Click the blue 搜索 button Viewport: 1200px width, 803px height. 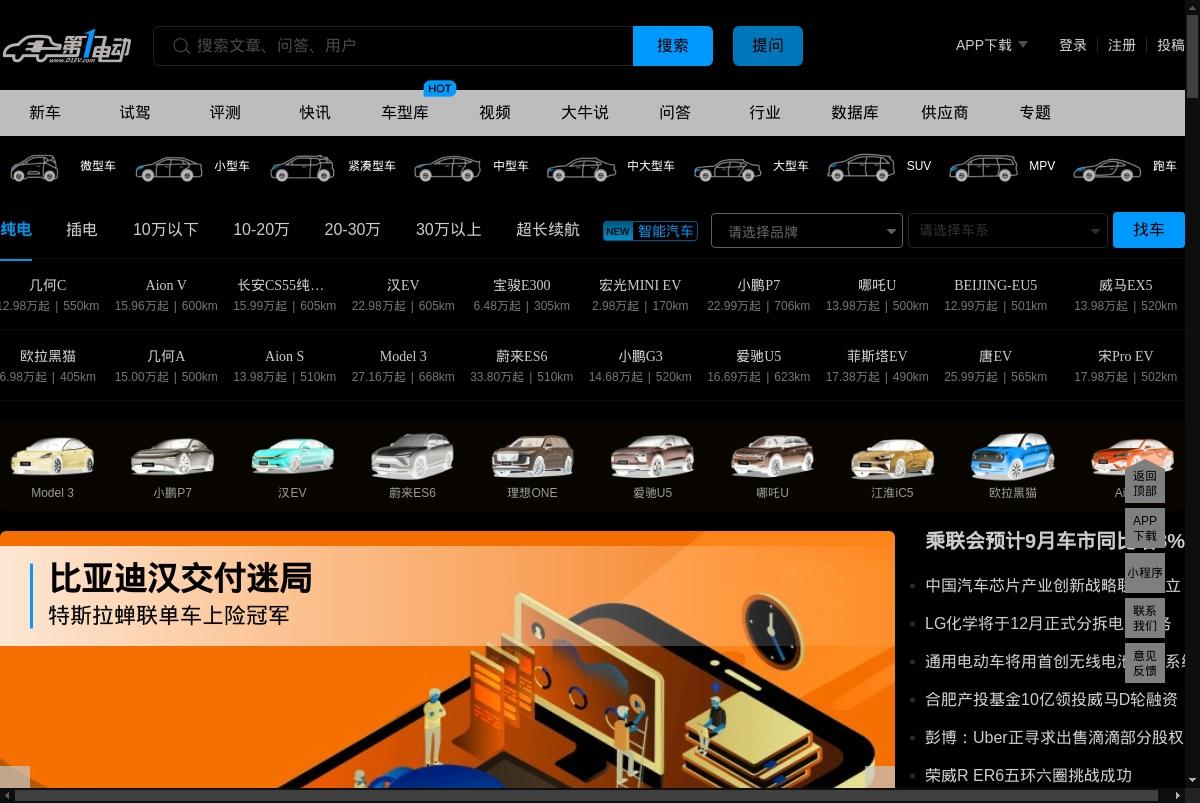[673, 46]
